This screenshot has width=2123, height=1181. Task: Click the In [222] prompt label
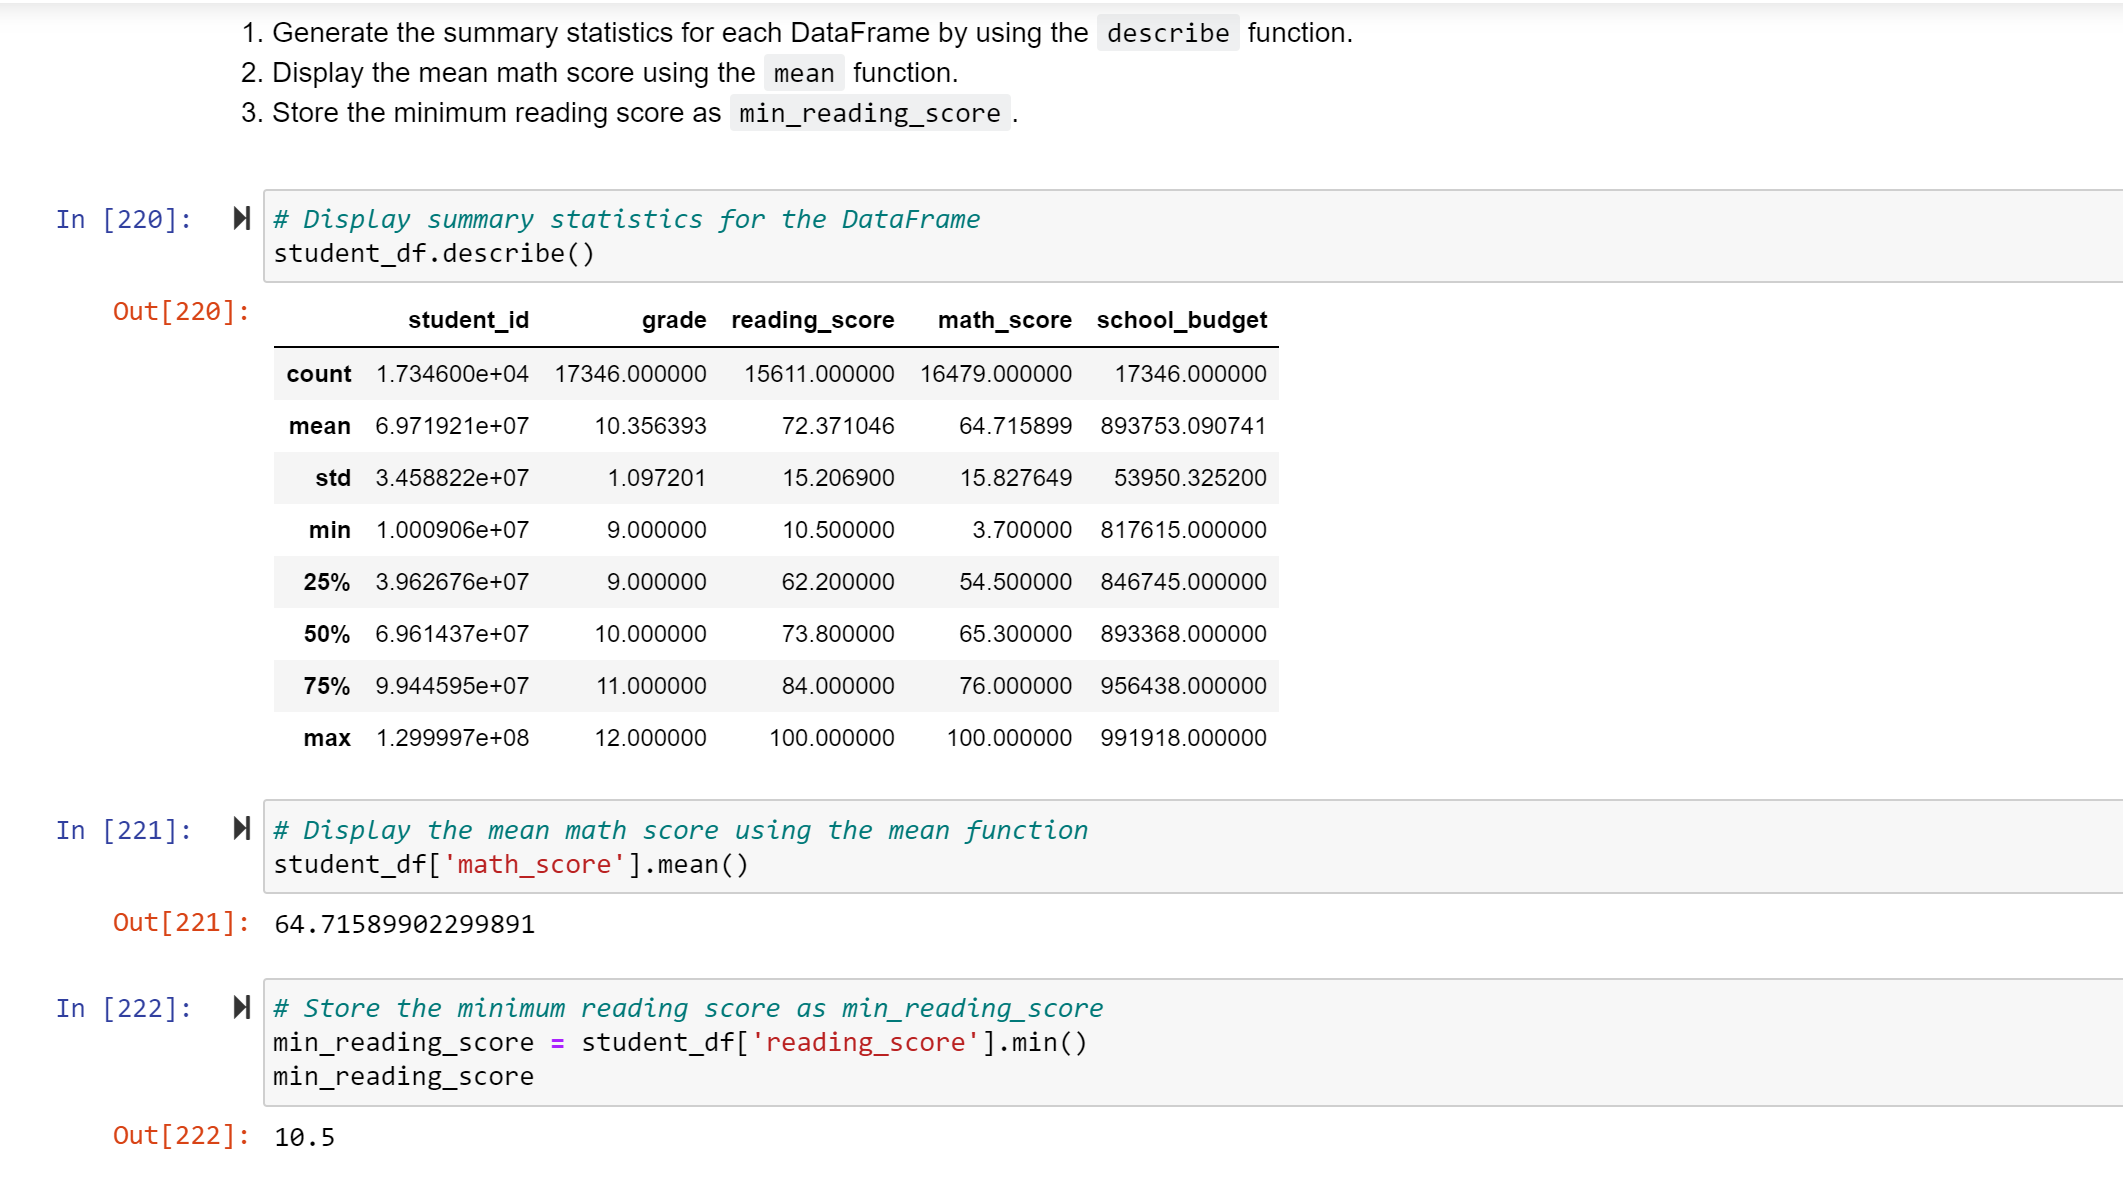(124, 1008)
